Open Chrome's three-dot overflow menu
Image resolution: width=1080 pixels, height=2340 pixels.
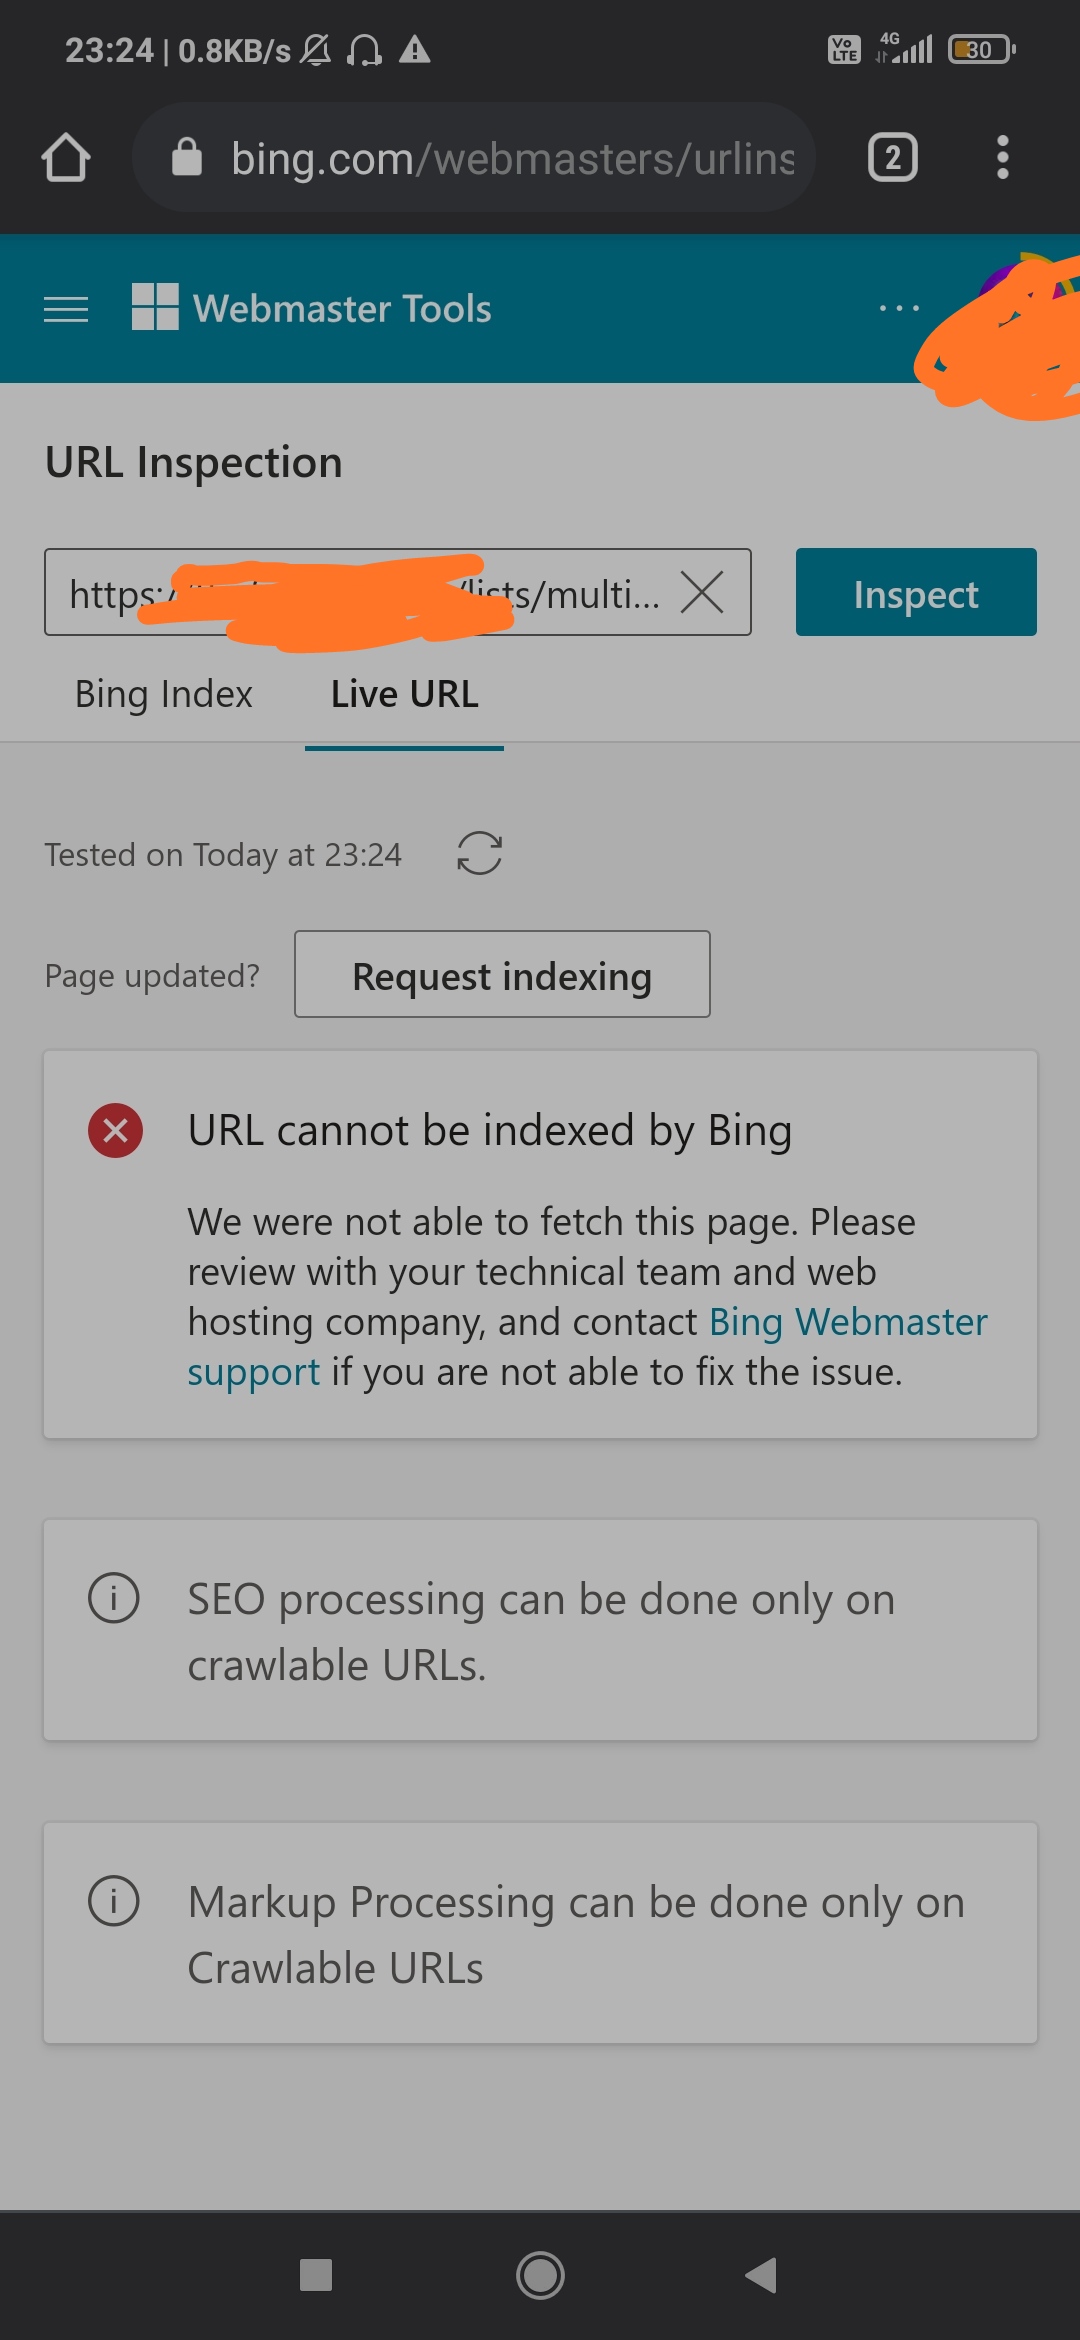tap(1002, 158)
